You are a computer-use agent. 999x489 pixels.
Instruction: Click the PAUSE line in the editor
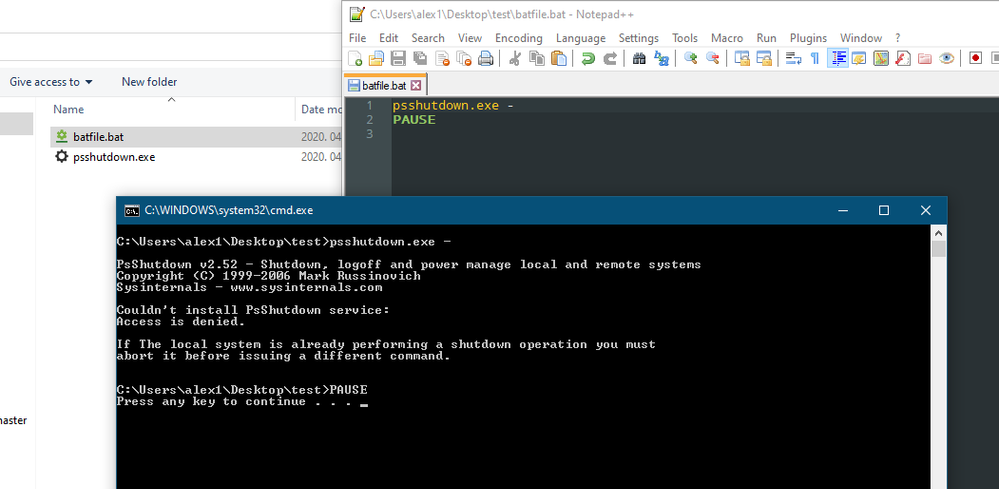click(x=414, y=120)
